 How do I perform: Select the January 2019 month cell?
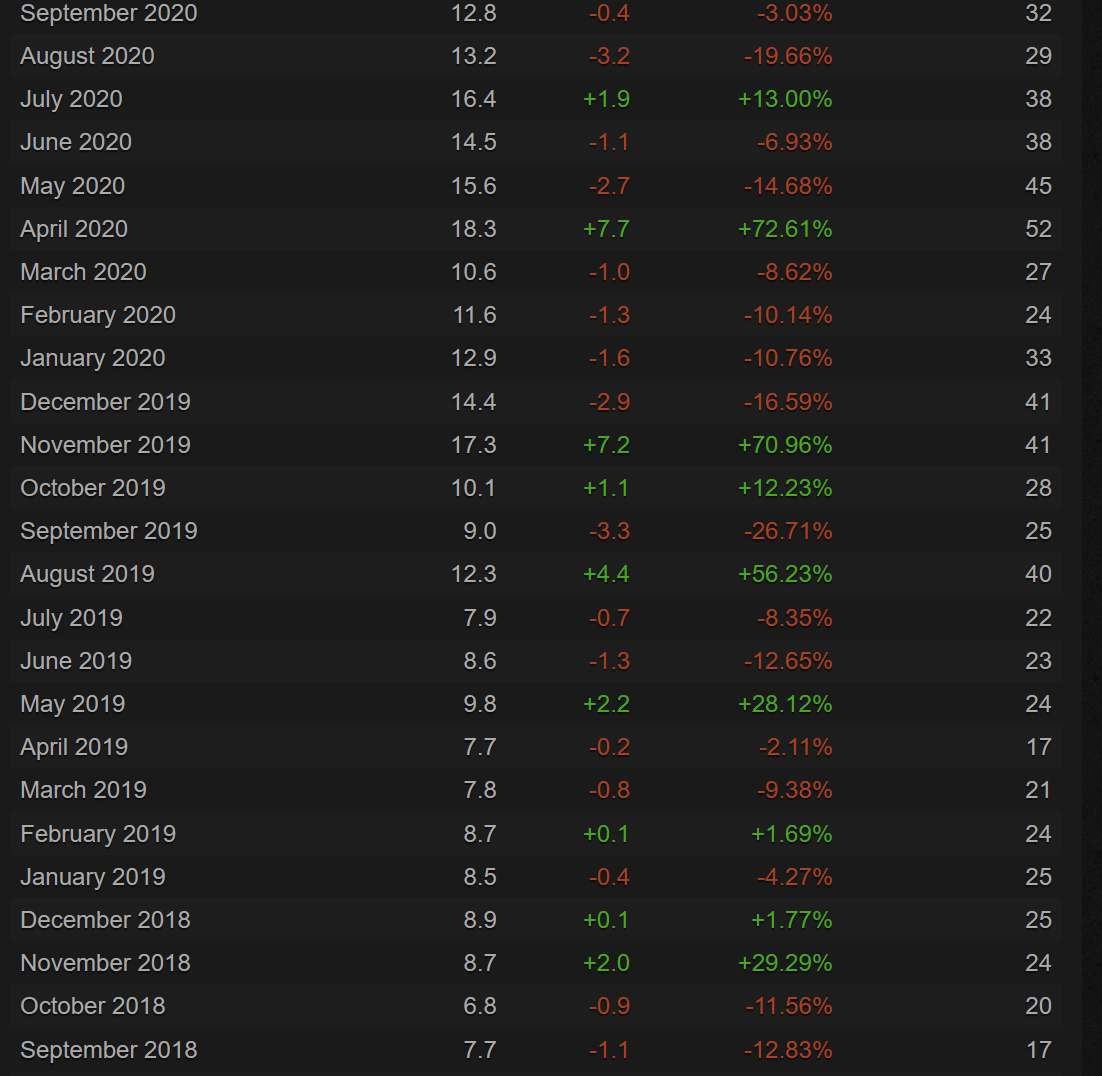(93, 877)
